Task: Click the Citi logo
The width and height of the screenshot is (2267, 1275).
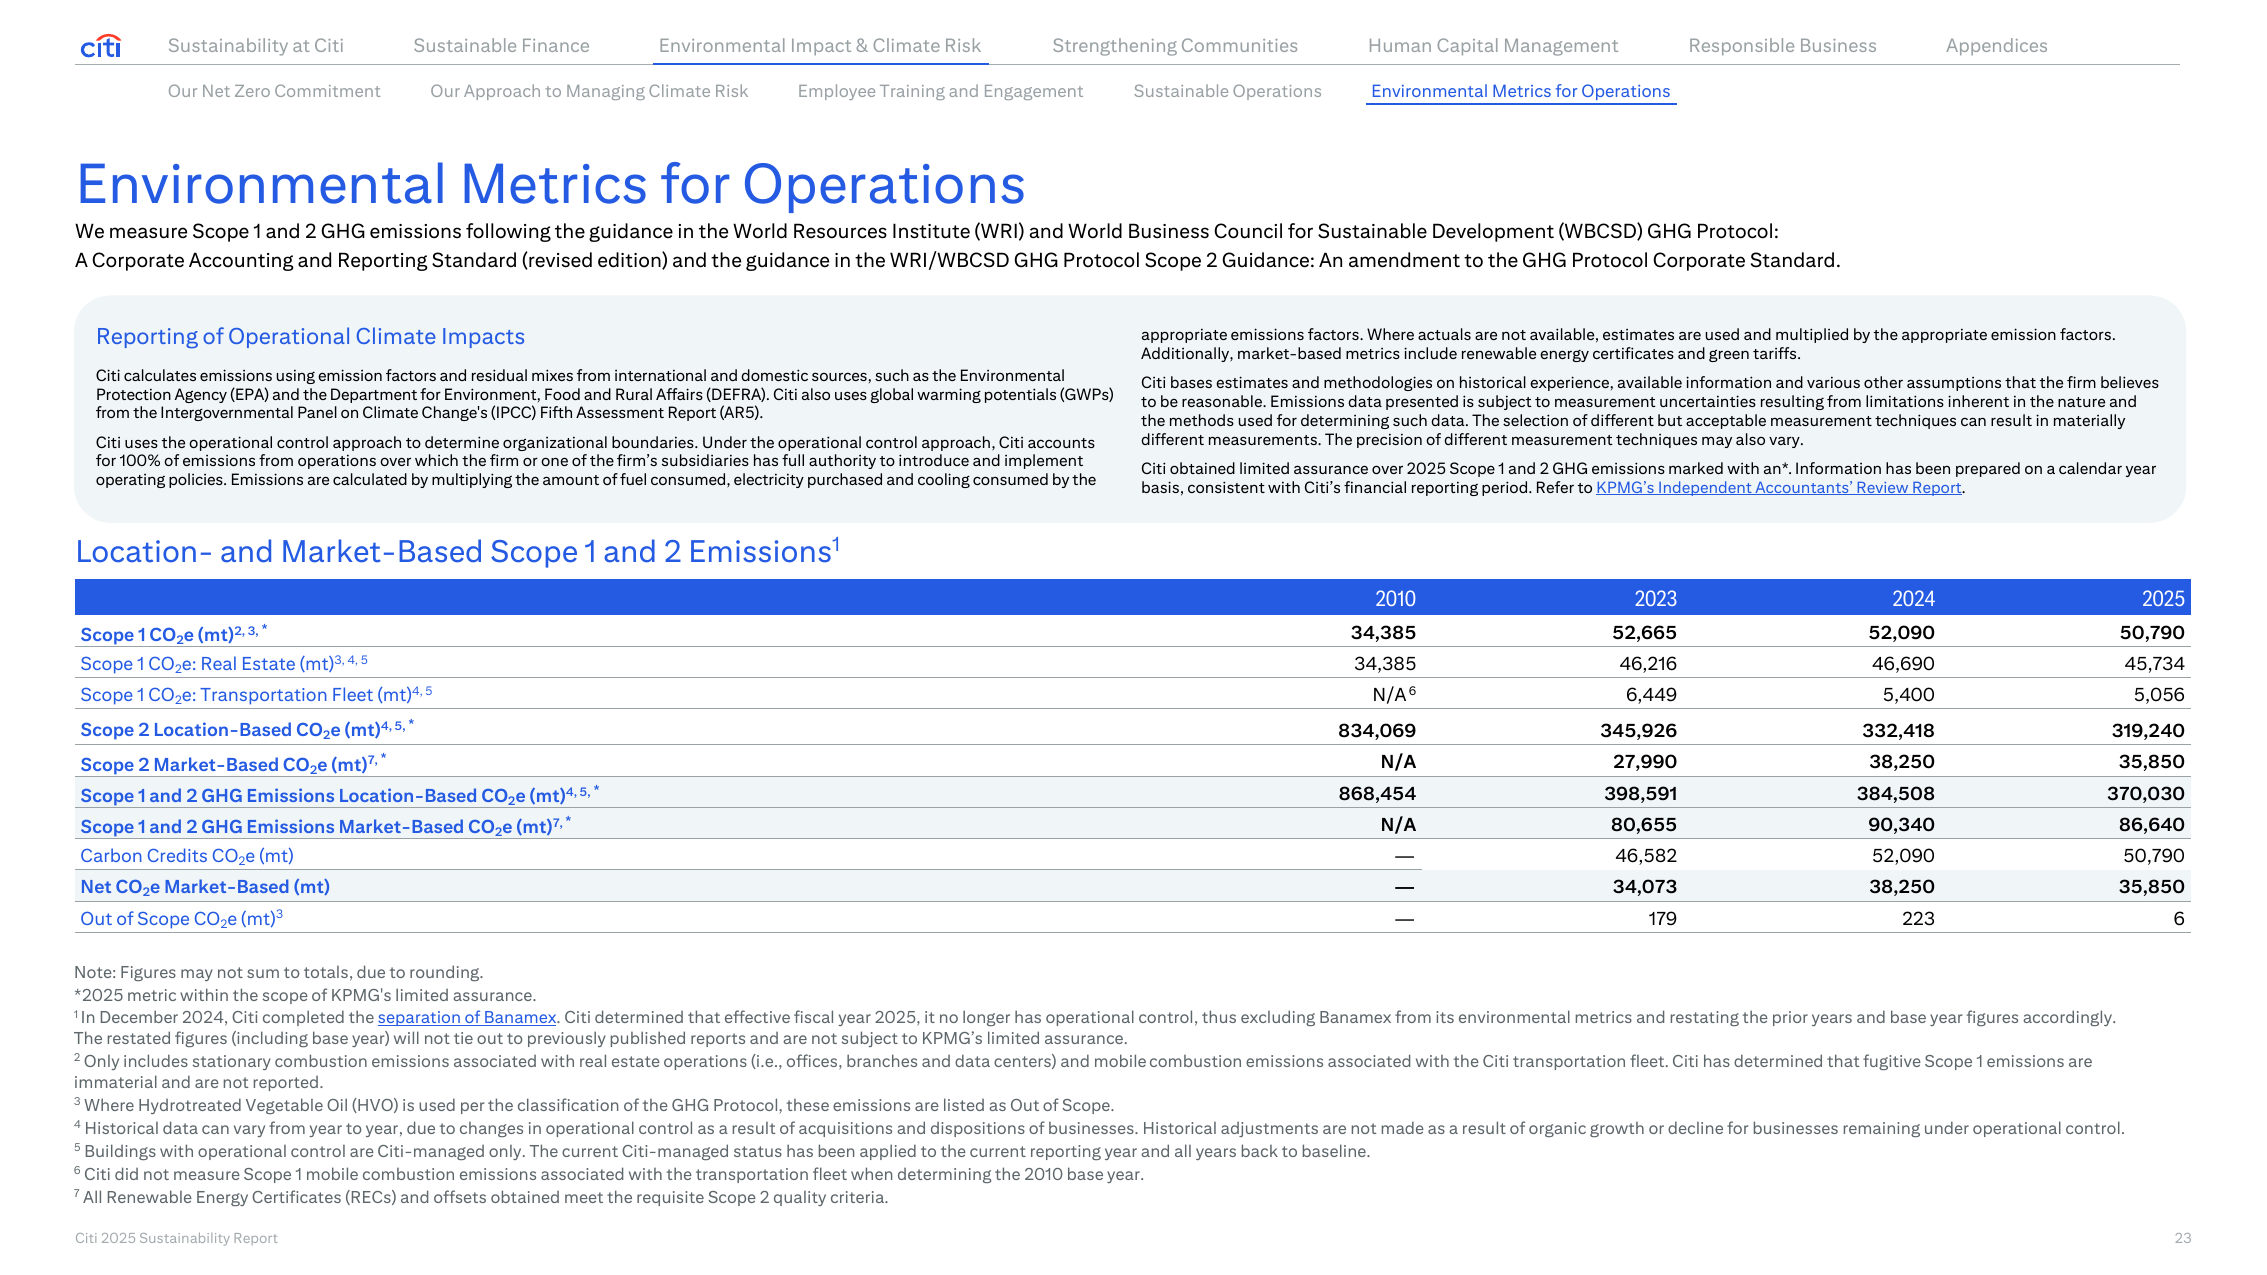Action: 100,46
